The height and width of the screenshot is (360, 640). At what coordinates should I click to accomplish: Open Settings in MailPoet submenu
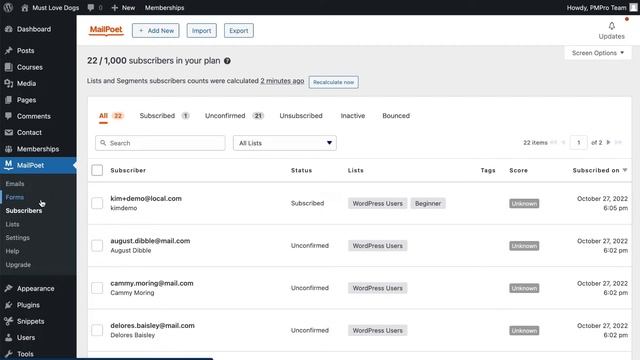(x=18, y=238)
